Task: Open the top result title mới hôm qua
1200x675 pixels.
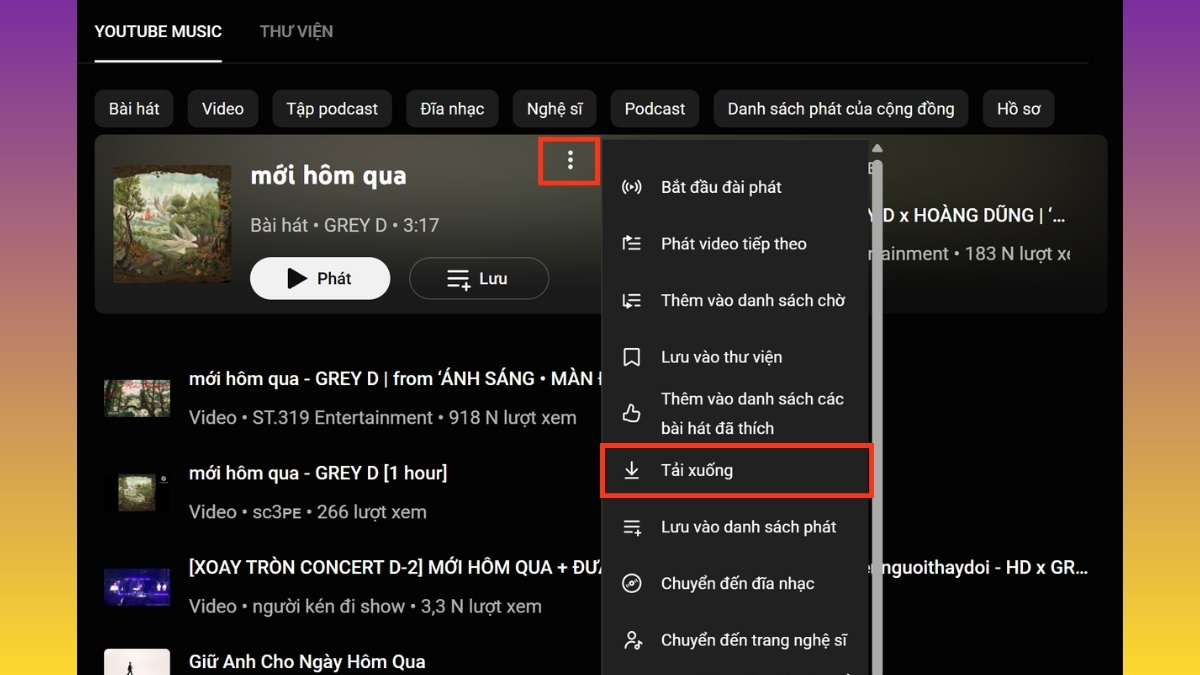Action: (x=328, y=176)
